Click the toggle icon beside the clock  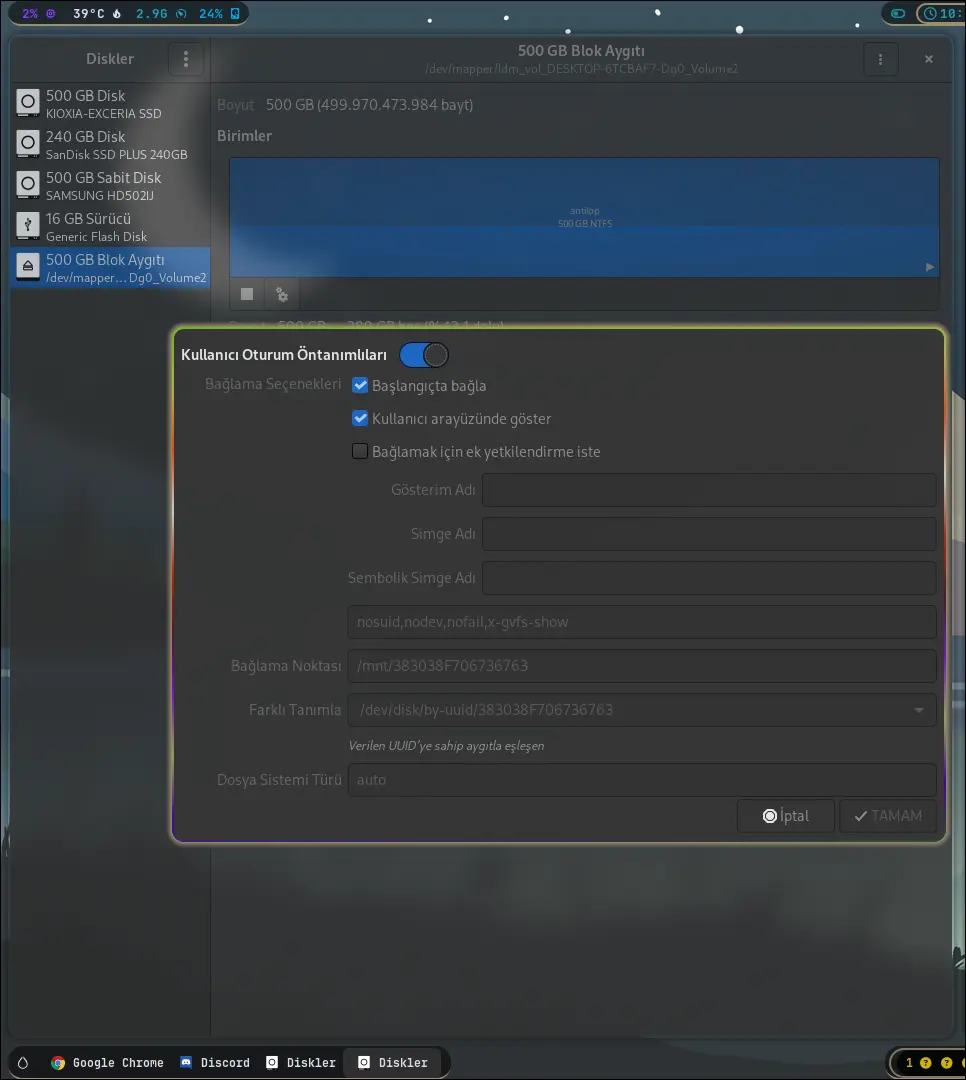[897, 13]
